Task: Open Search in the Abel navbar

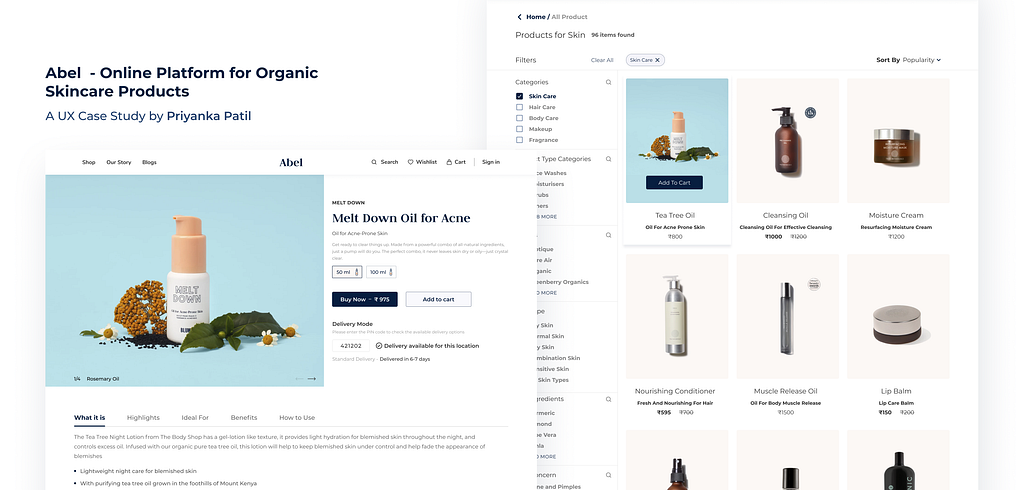Action: click(385, 162)
